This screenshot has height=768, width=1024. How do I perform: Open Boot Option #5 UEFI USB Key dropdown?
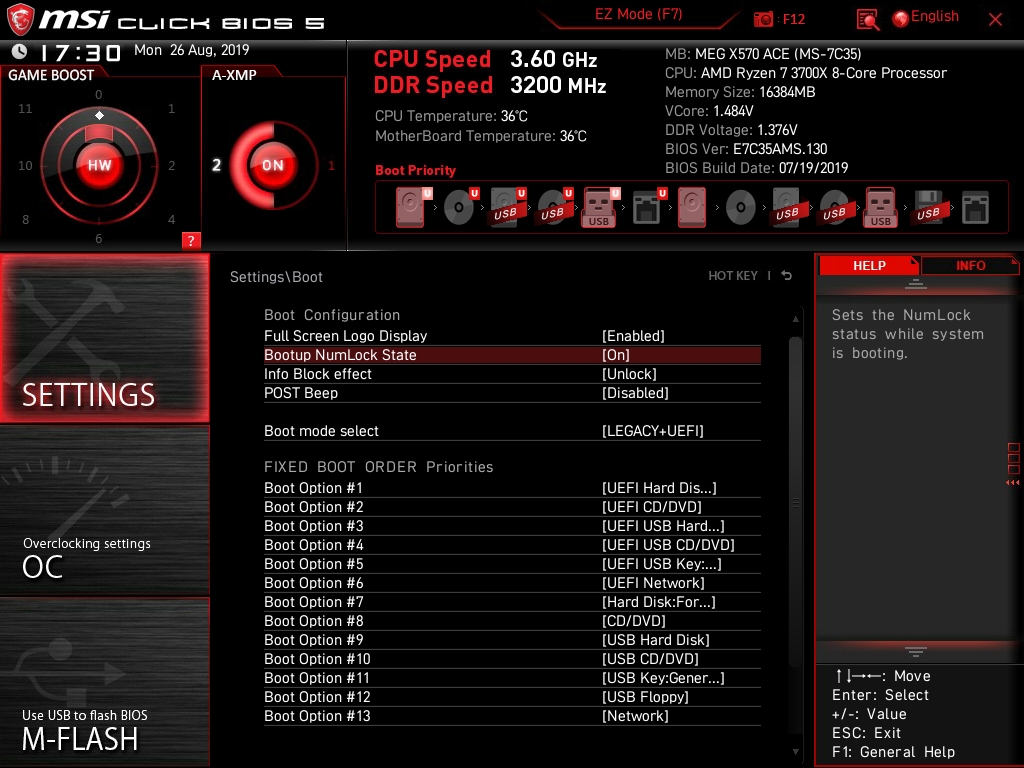click(662, 564)
